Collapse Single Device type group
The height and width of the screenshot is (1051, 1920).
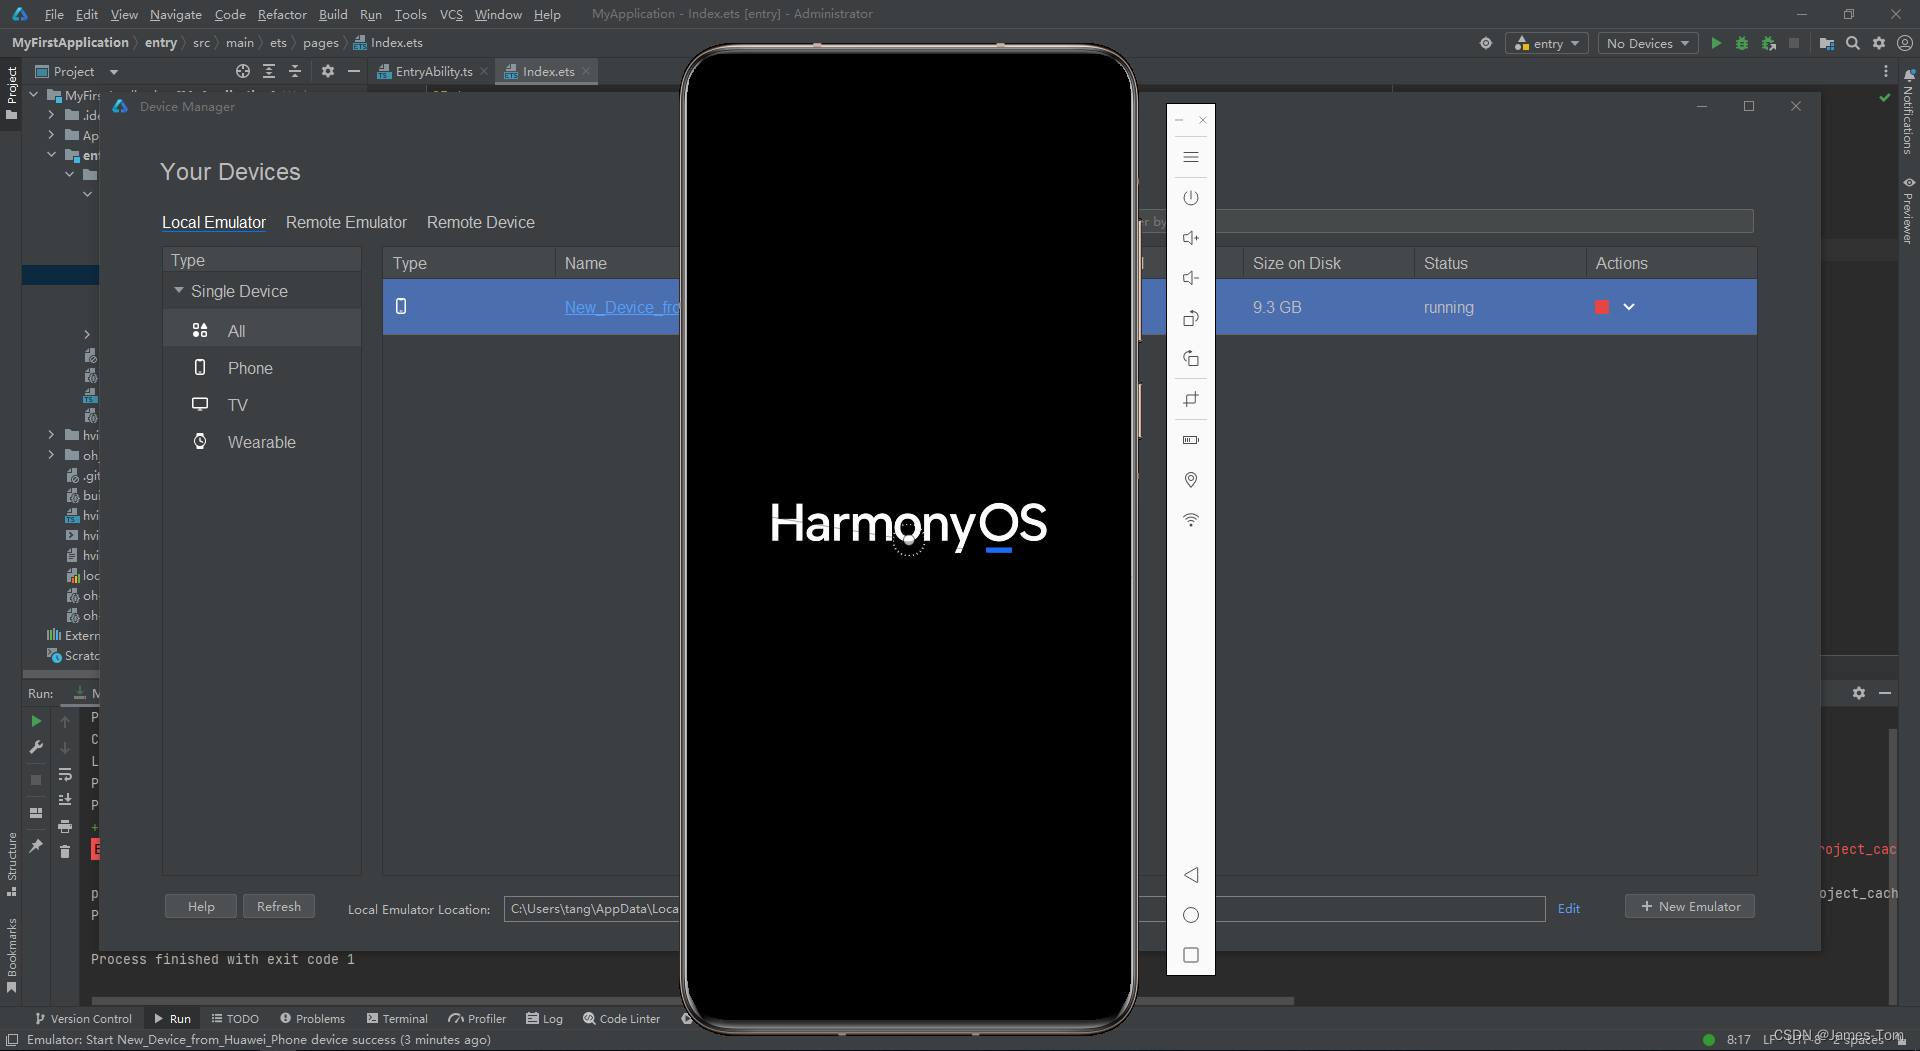[x=179, y=291]
